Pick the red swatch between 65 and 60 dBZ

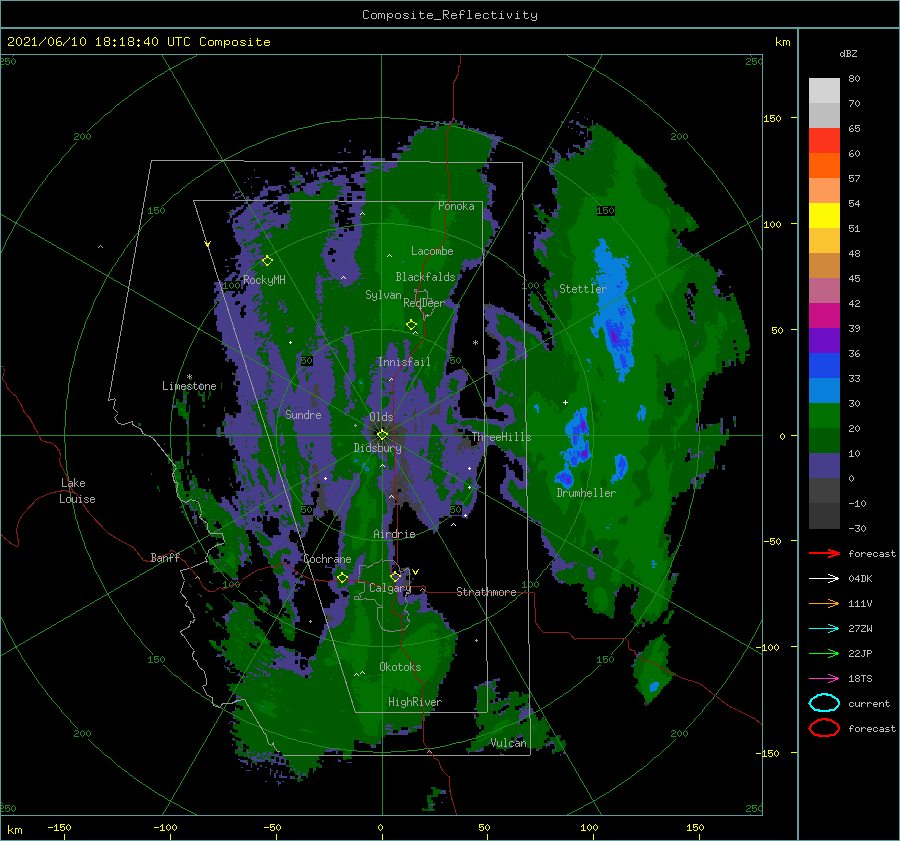[x=824, y=141]
